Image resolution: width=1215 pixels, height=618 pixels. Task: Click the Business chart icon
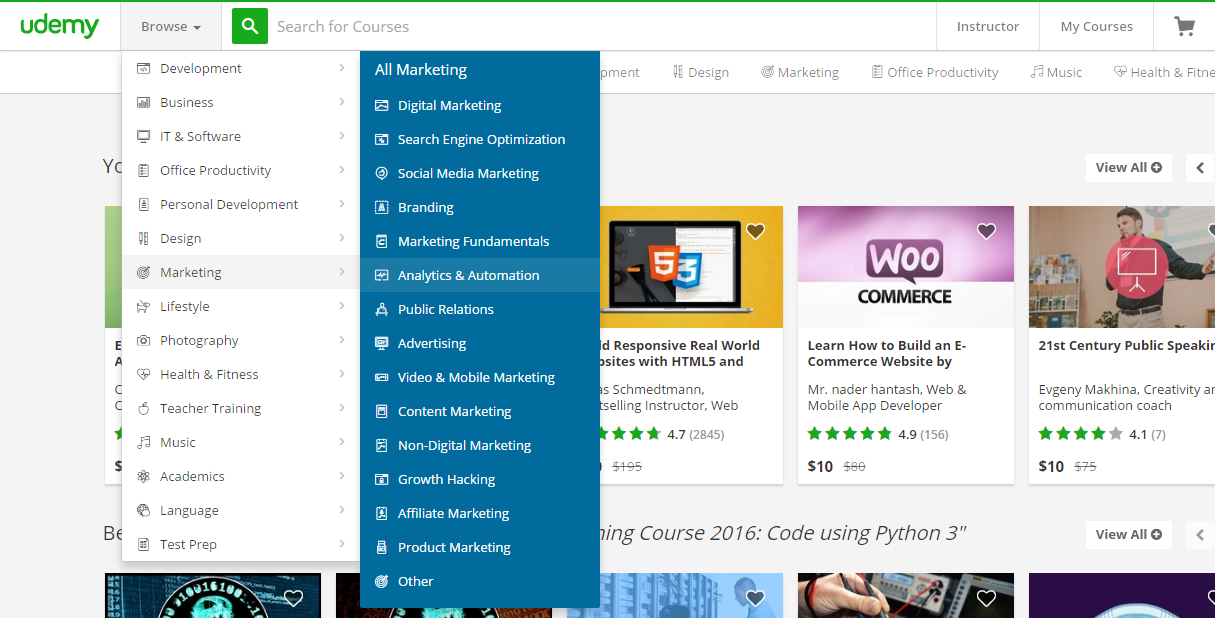click(x=143, y=102)
